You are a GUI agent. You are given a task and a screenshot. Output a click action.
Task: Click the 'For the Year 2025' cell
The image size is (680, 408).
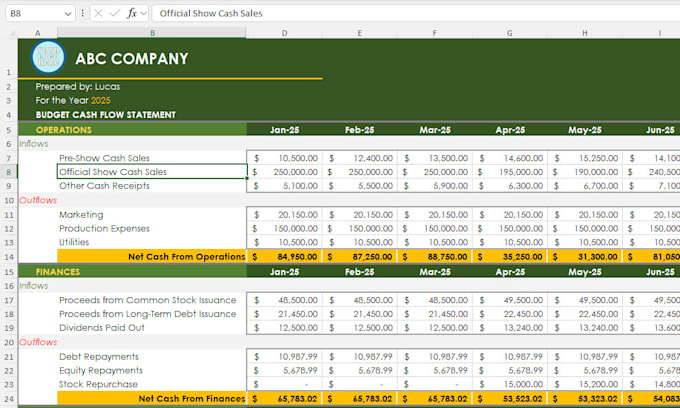pyautogui.click(x=73, y=101)
